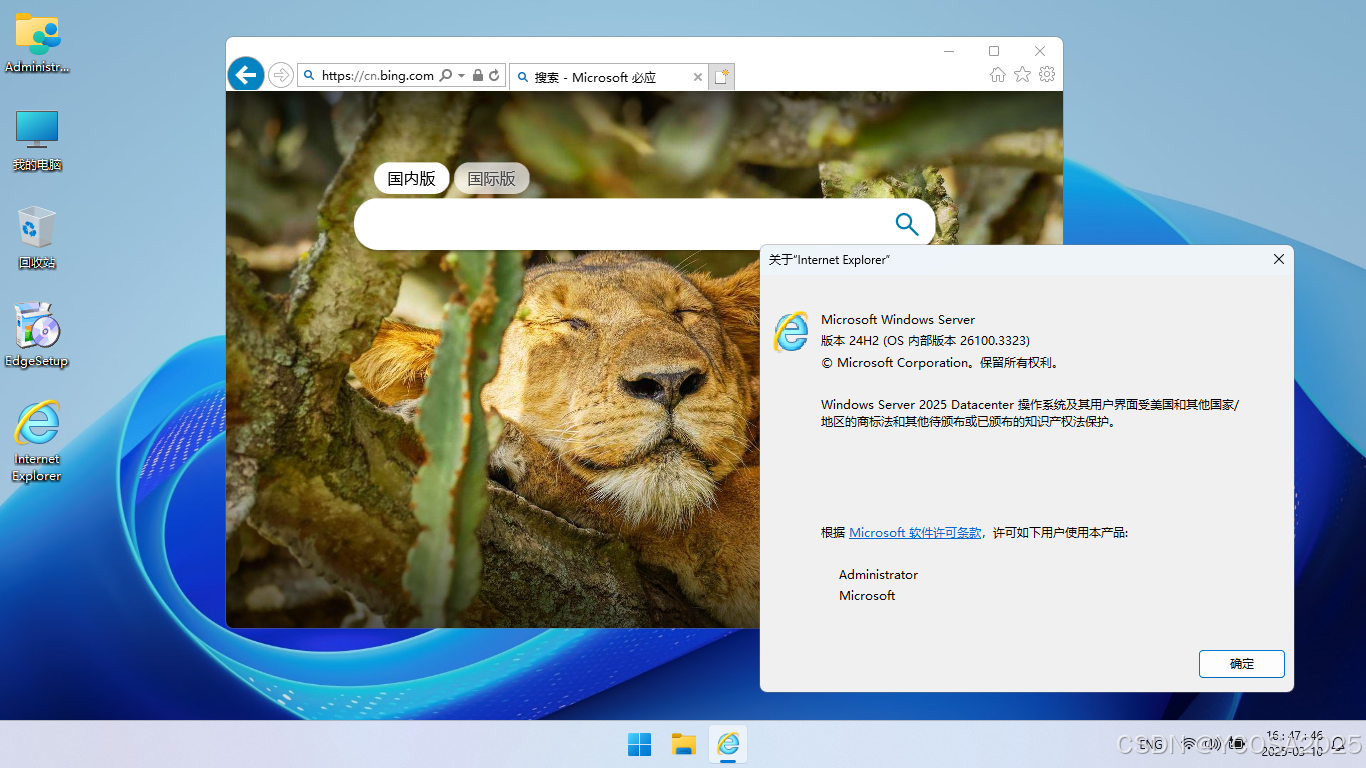Select the 我的电脑 desktop icon
The height and width of the screenshot is (768, 1366).
(37, 141)
